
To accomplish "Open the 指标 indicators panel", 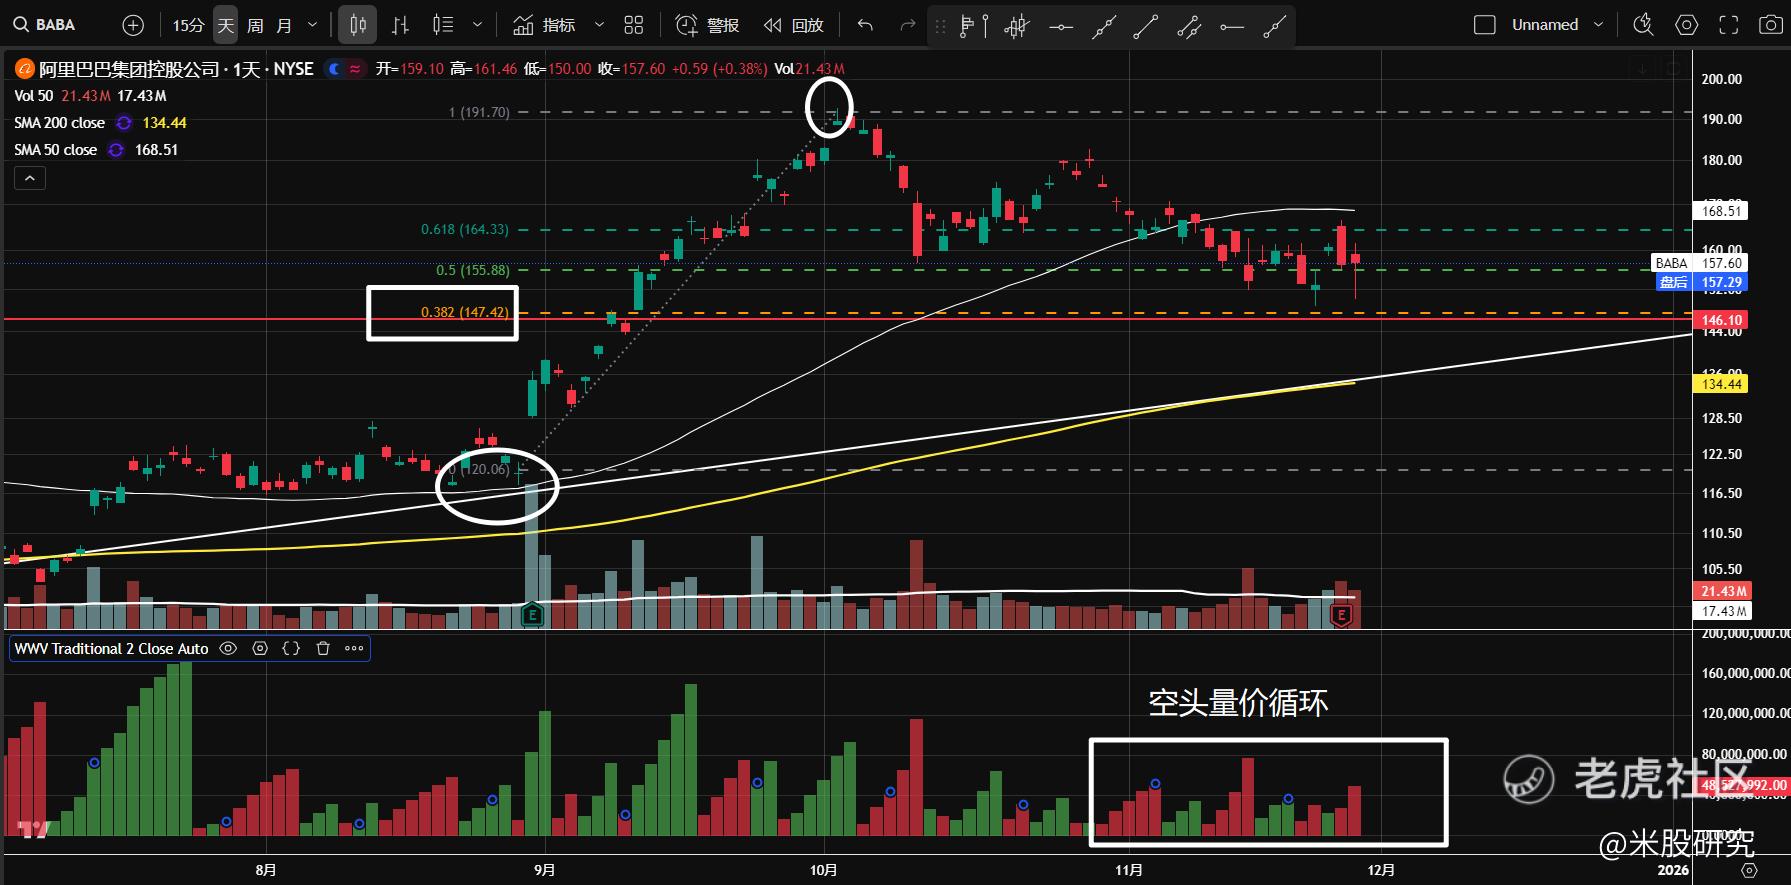I will tap(544, 25).
